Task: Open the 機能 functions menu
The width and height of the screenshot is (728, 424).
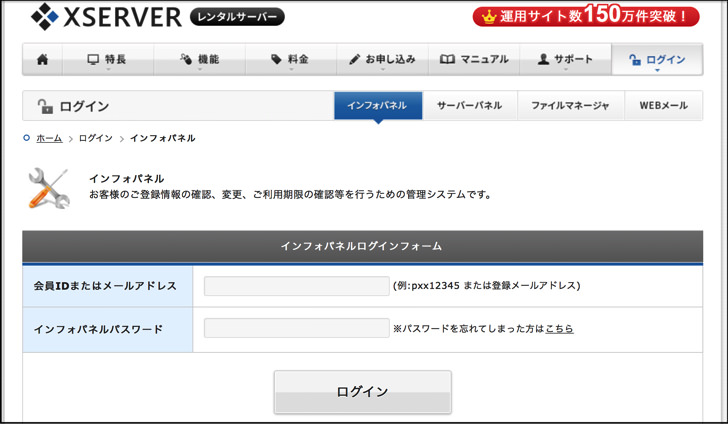Action: click(200, 59)
